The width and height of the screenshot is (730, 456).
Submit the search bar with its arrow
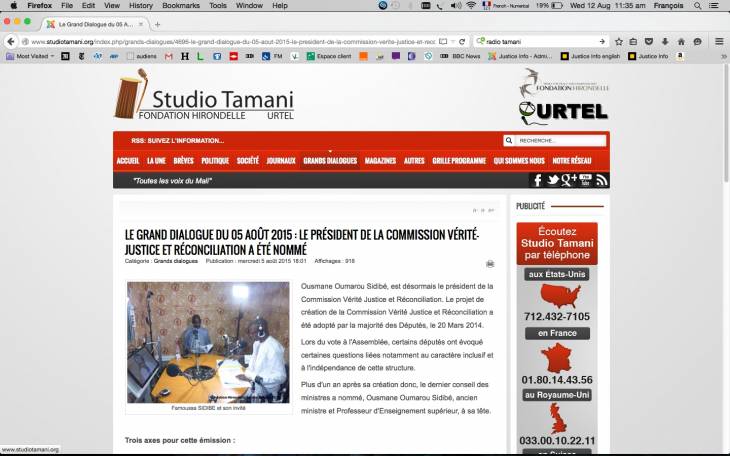(602, 41)
